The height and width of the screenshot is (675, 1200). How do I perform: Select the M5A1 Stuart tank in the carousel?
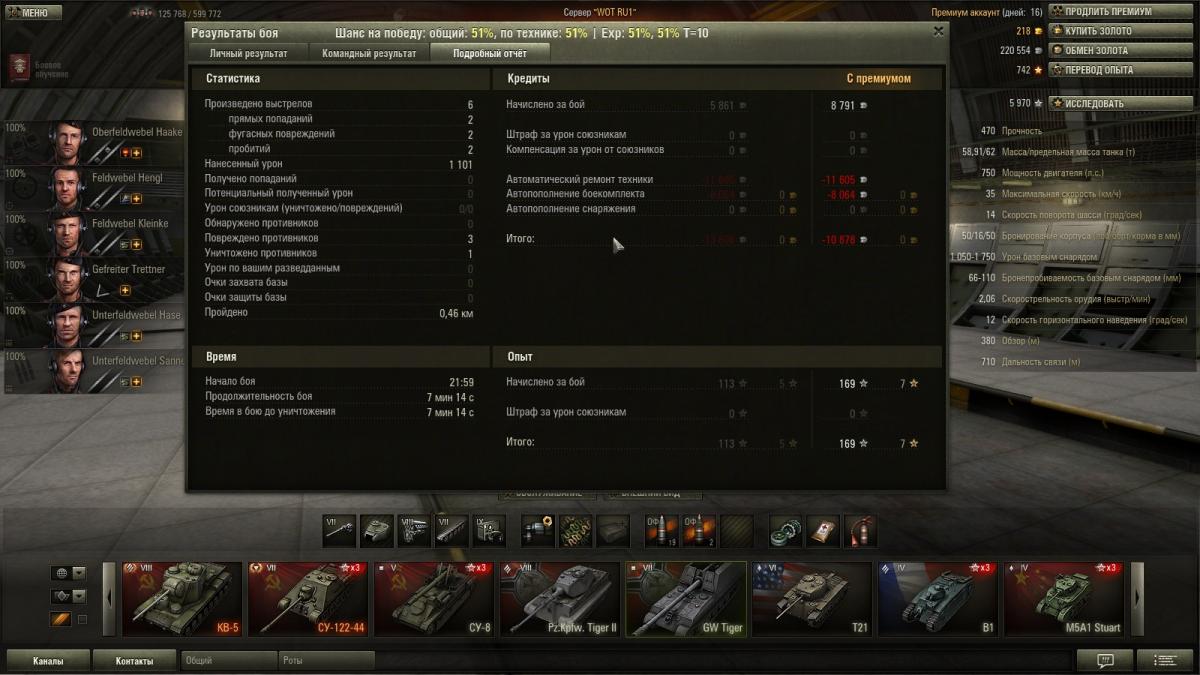[x=1064, y=598]
